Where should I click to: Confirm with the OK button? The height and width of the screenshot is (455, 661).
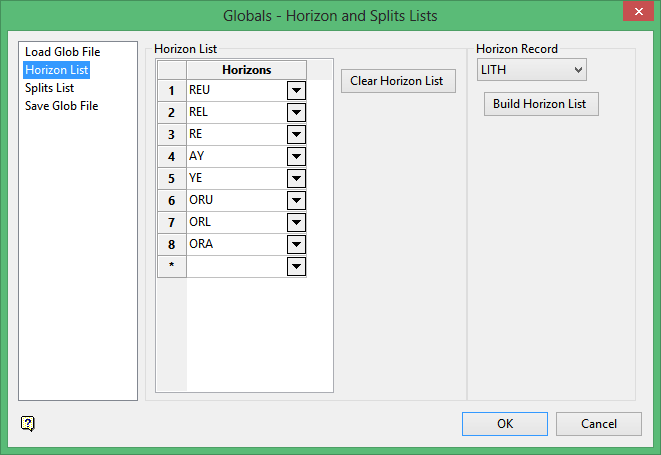[x=505, y=424]
